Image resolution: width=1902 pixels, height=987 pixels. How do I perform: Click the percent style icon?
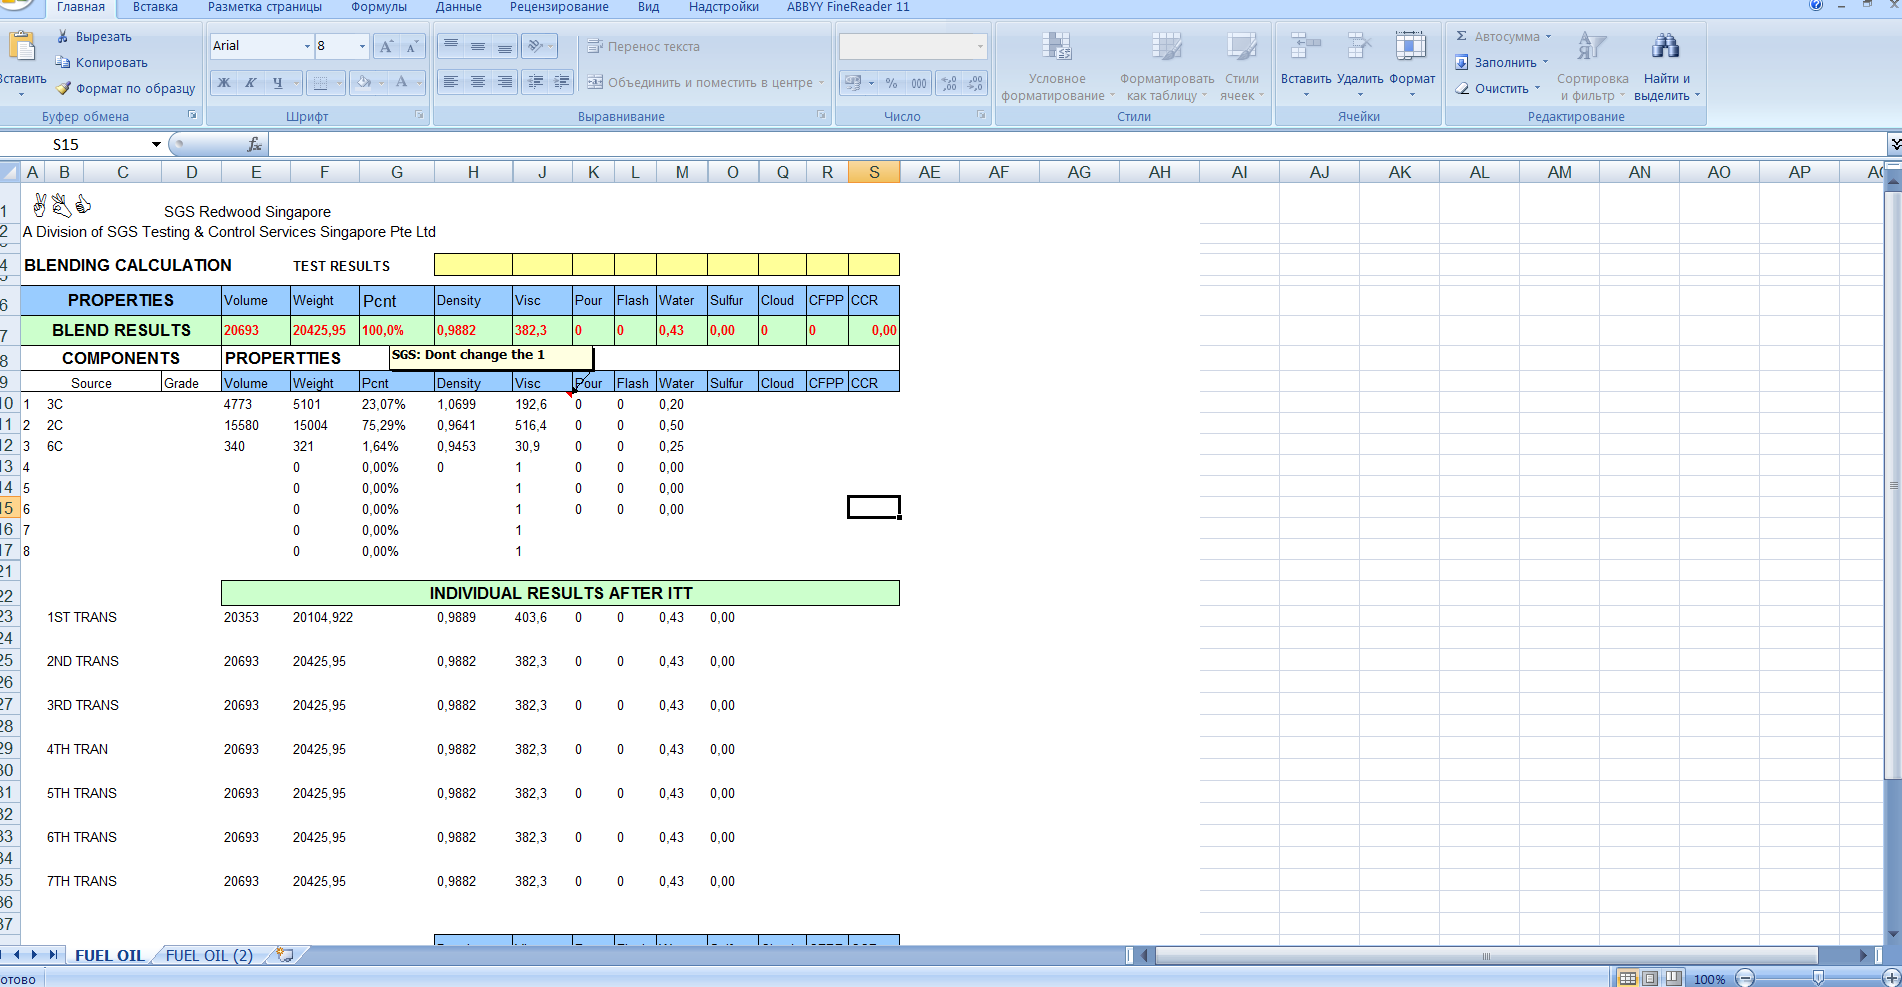pyautogui.click(x=891, y=83)
